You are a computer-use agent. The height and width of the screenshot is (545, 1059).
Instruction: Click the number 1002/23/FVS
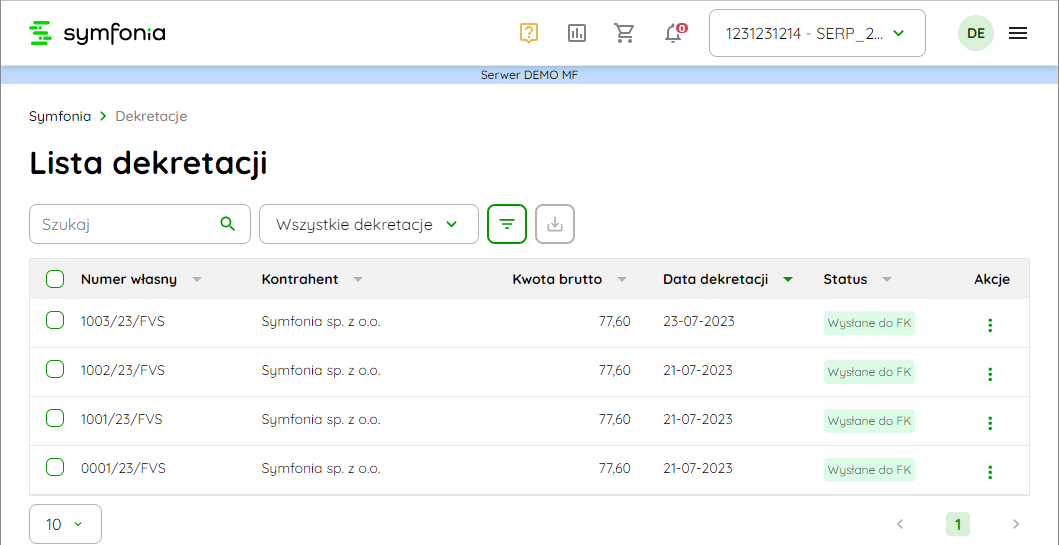click(x=123, y=371)
